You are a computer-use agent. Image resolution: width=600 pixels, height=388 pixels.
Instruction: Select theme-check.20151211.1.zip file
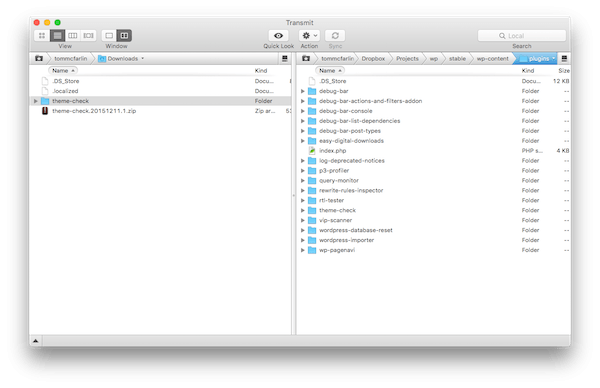(x=94, y=111)
